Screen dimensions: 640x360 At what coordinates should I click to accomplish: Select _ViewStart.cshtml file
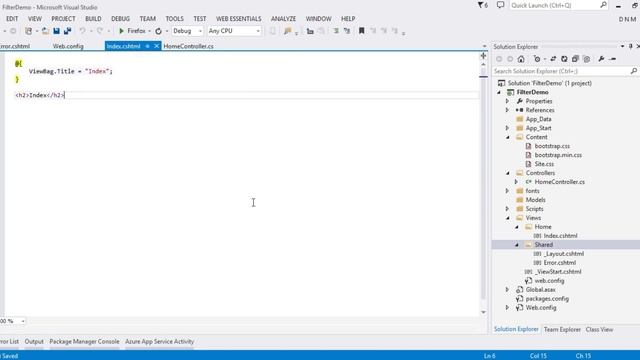coord(558,272)
